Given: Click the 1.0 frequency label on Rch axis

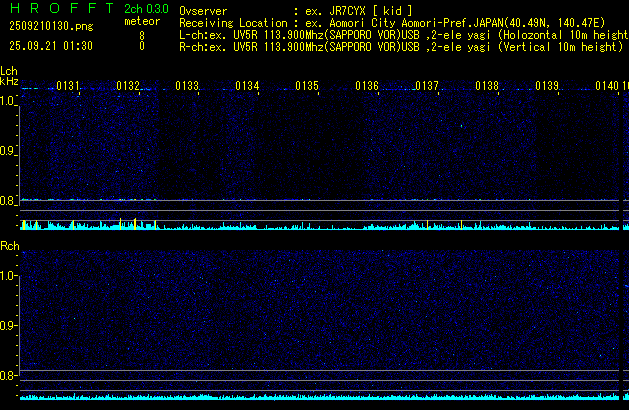Looking at the screenshot, I should click(x=8, y=275).
